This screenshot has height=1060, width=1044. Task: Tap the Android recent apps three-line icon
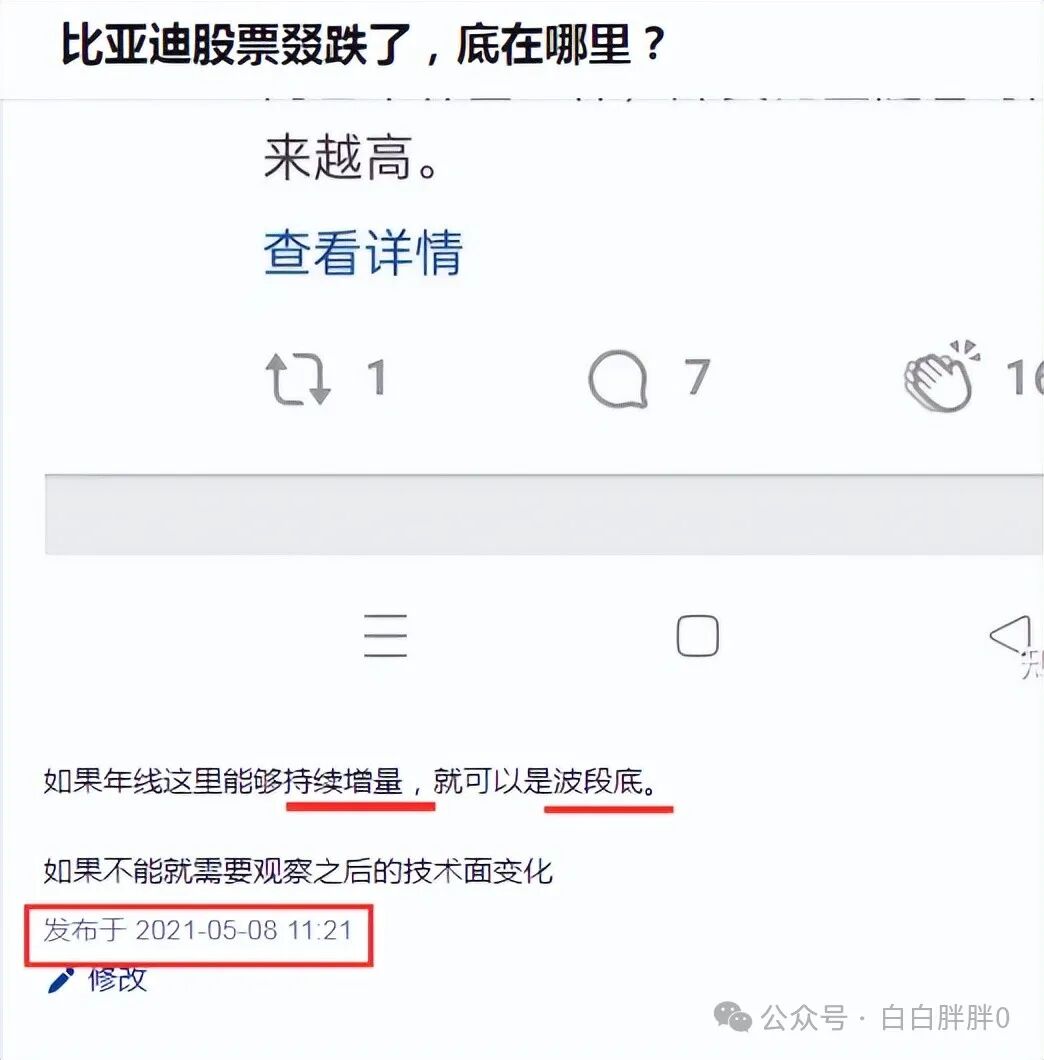(385, 635)
